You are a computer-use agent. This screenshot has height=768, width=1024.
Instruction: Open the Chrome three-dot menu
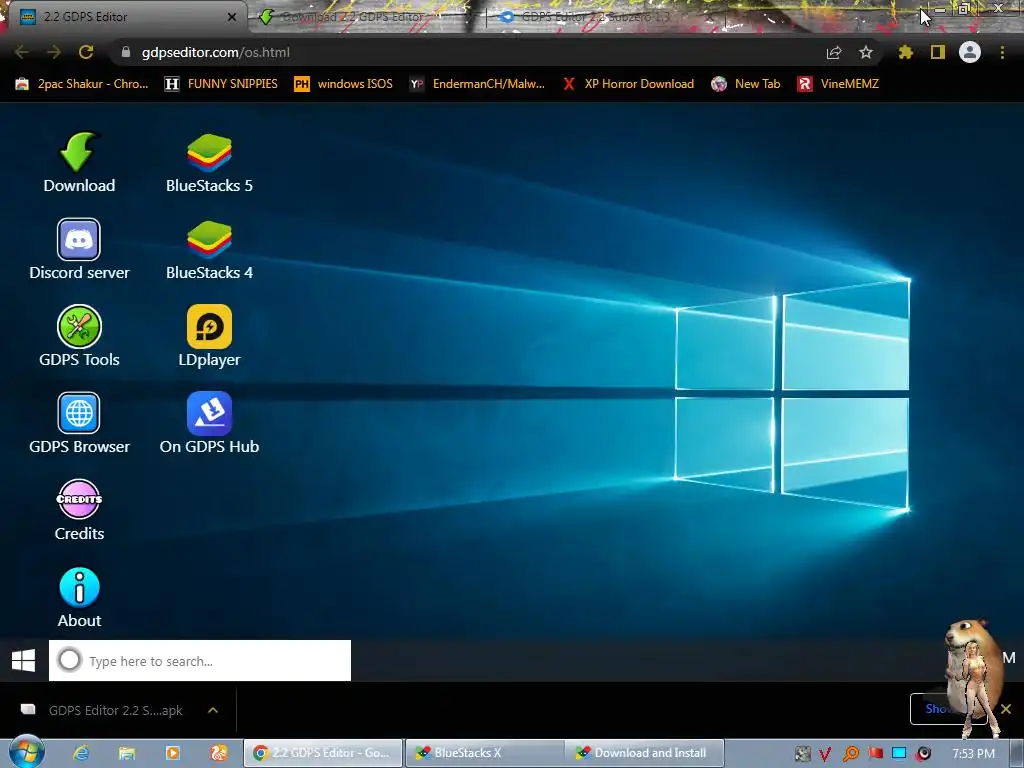(x=1002, y=52)
